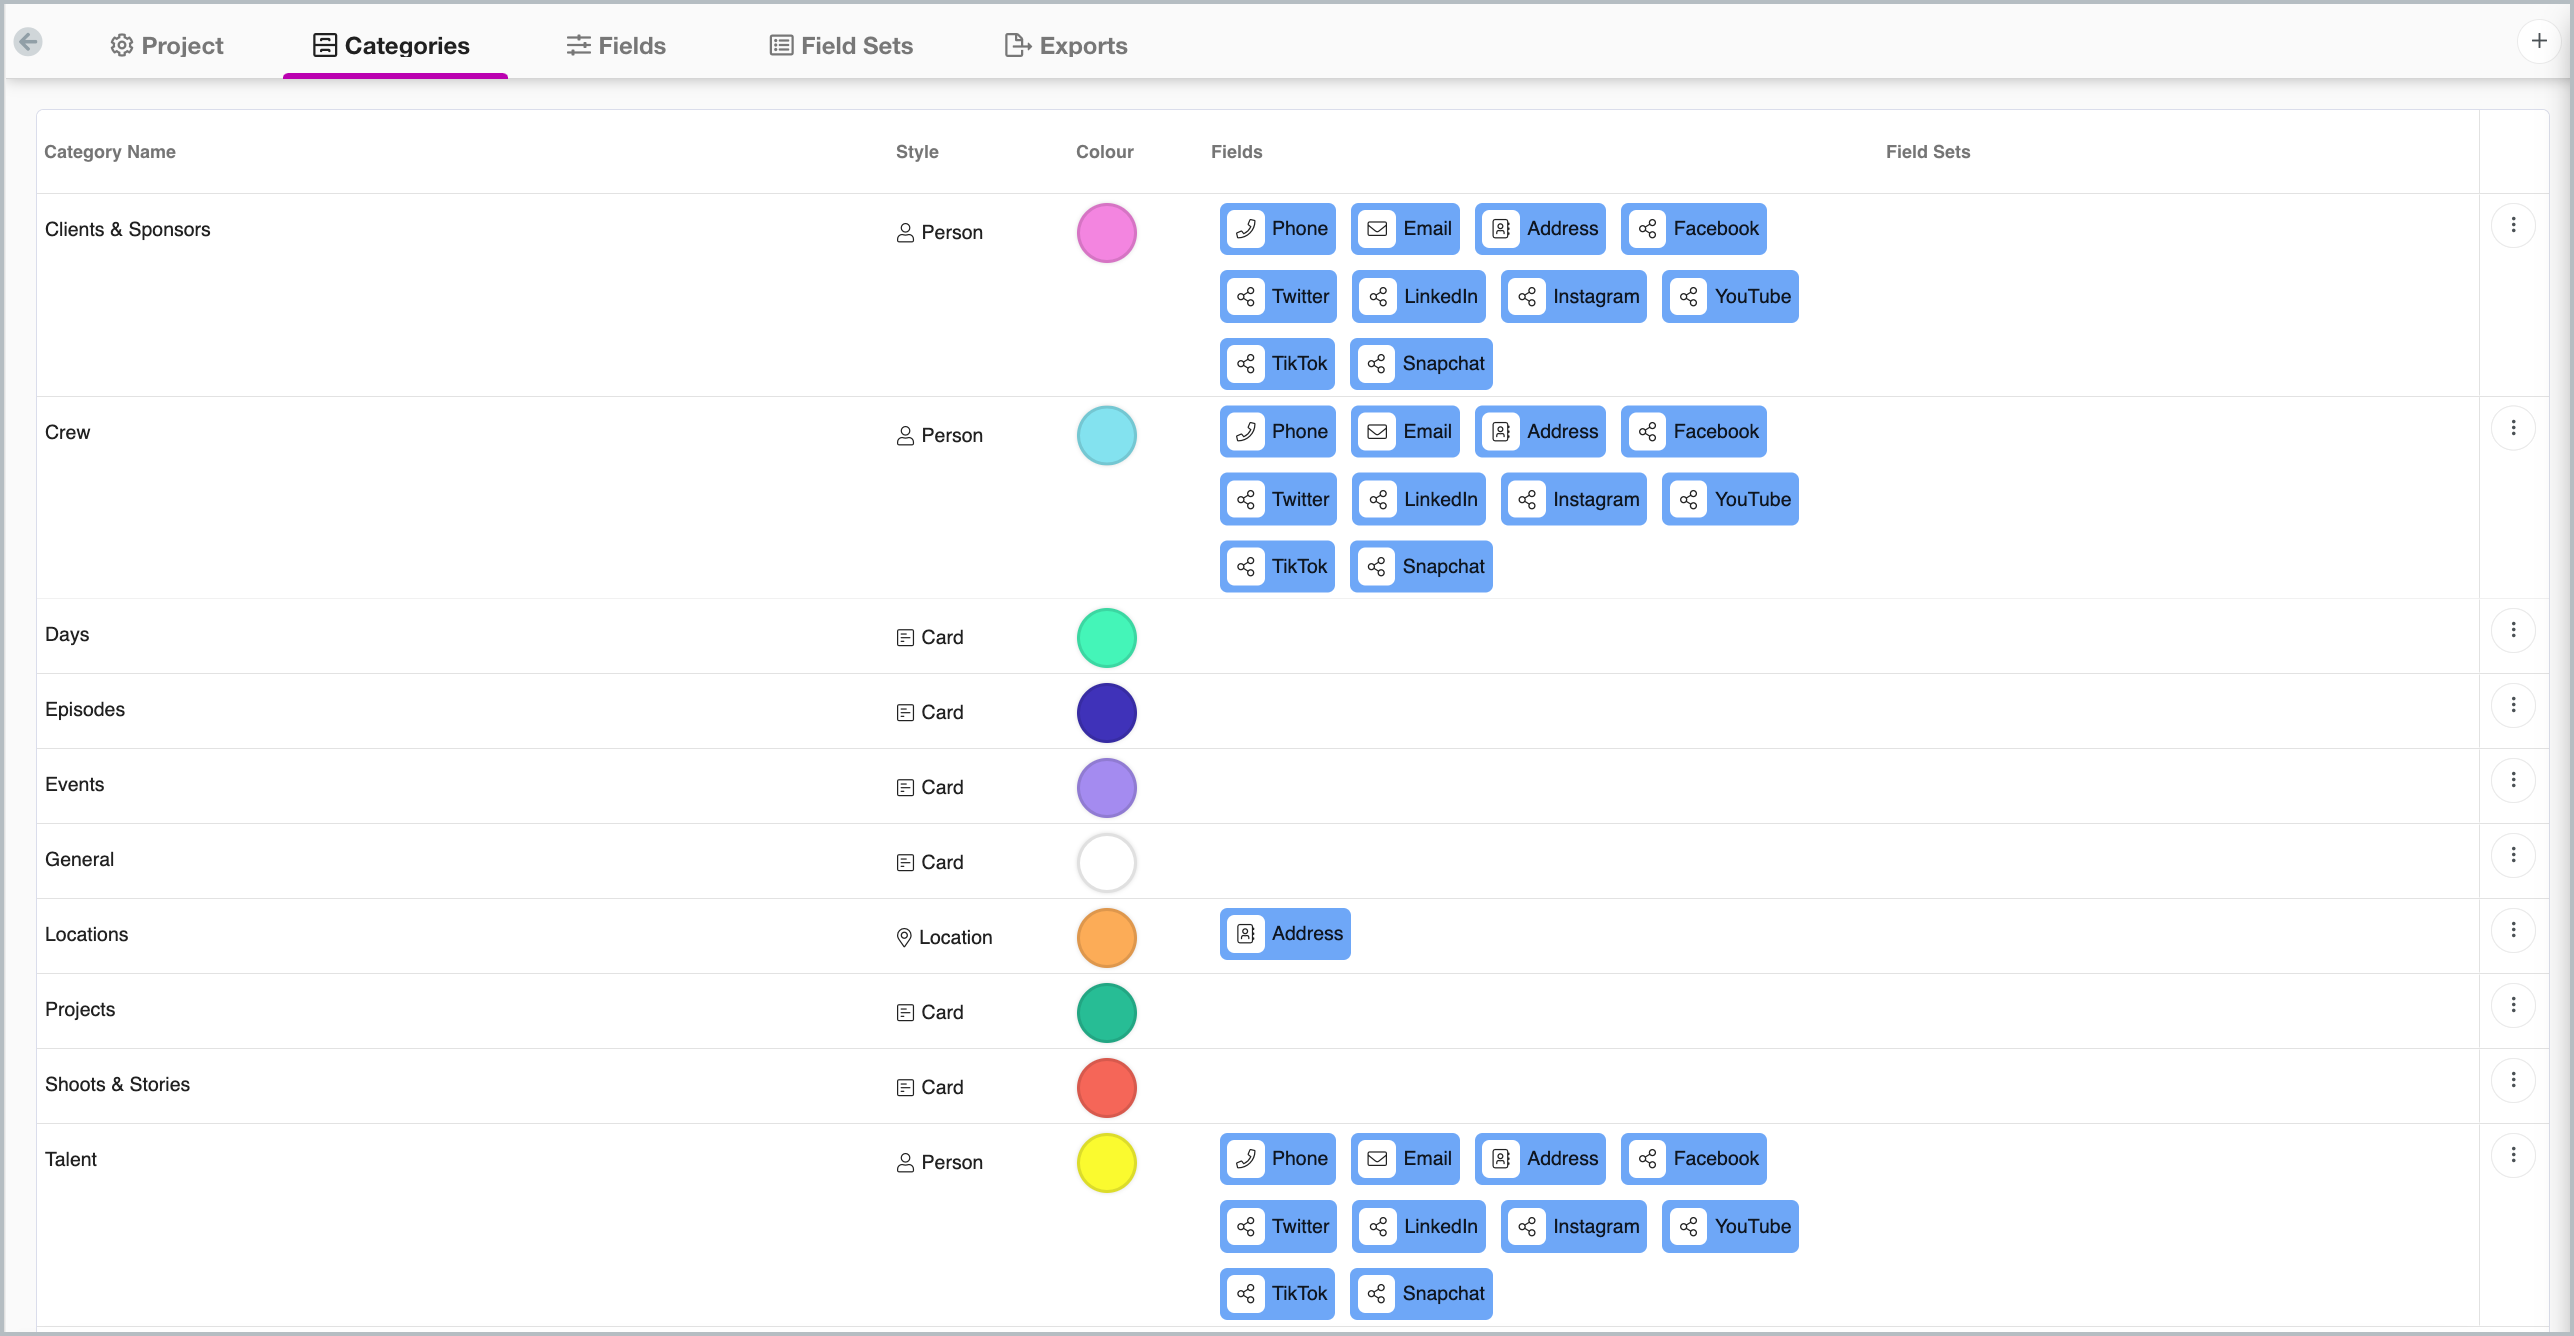Click the purple Events colour swatch
Screen dimensions: 2574x1336
1106,788
